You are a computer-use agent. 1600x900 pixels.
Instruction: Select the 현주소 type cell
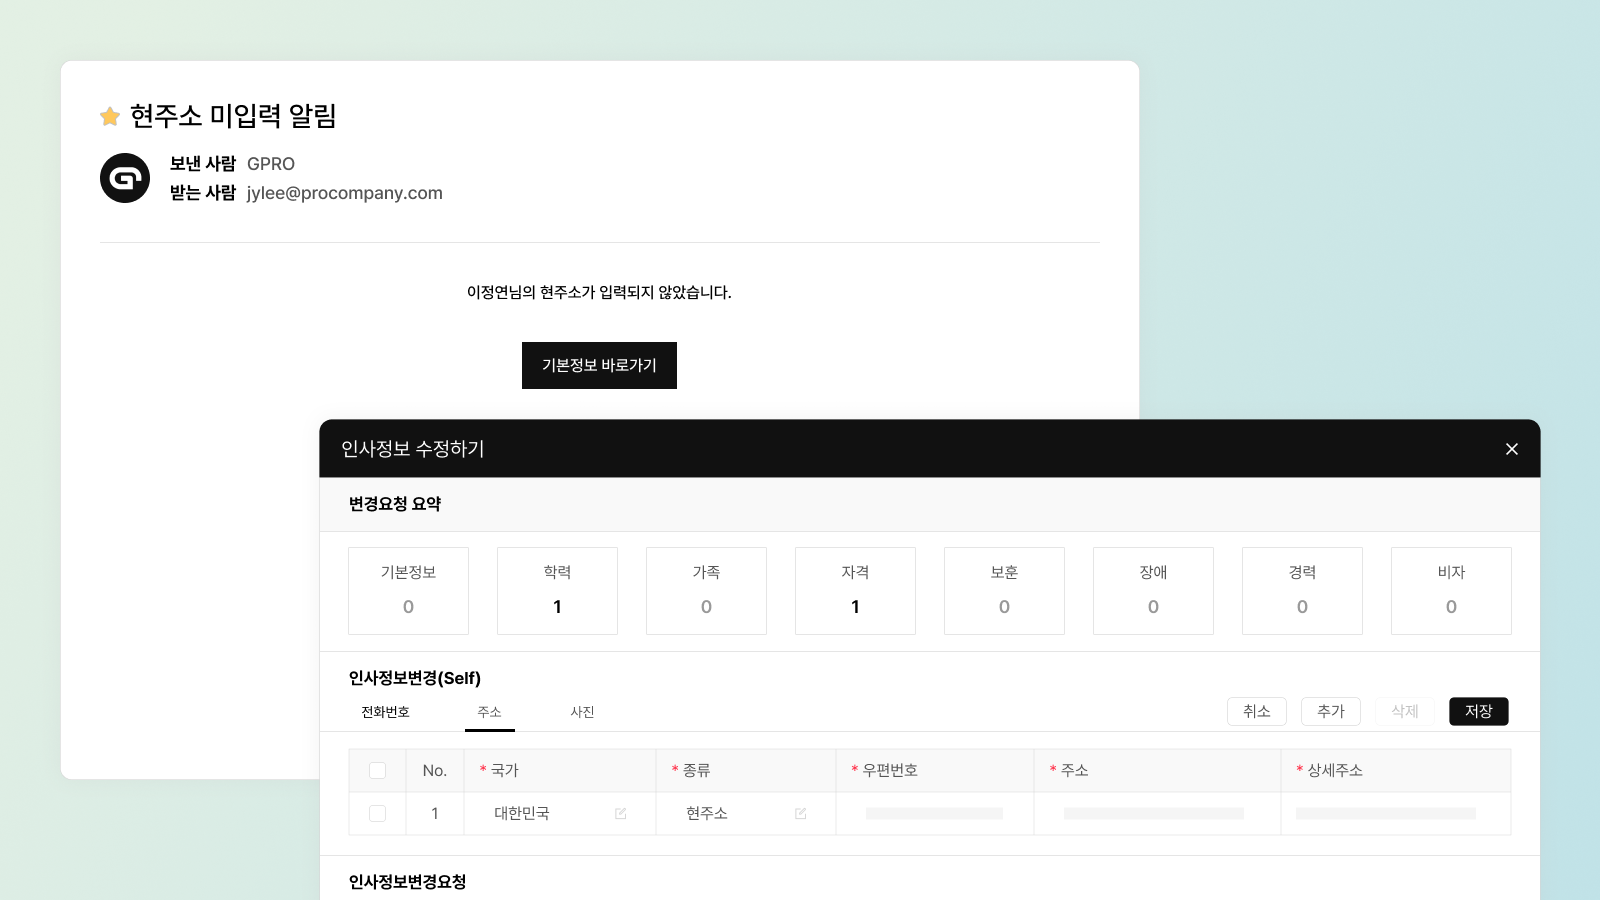pos(745,814)
